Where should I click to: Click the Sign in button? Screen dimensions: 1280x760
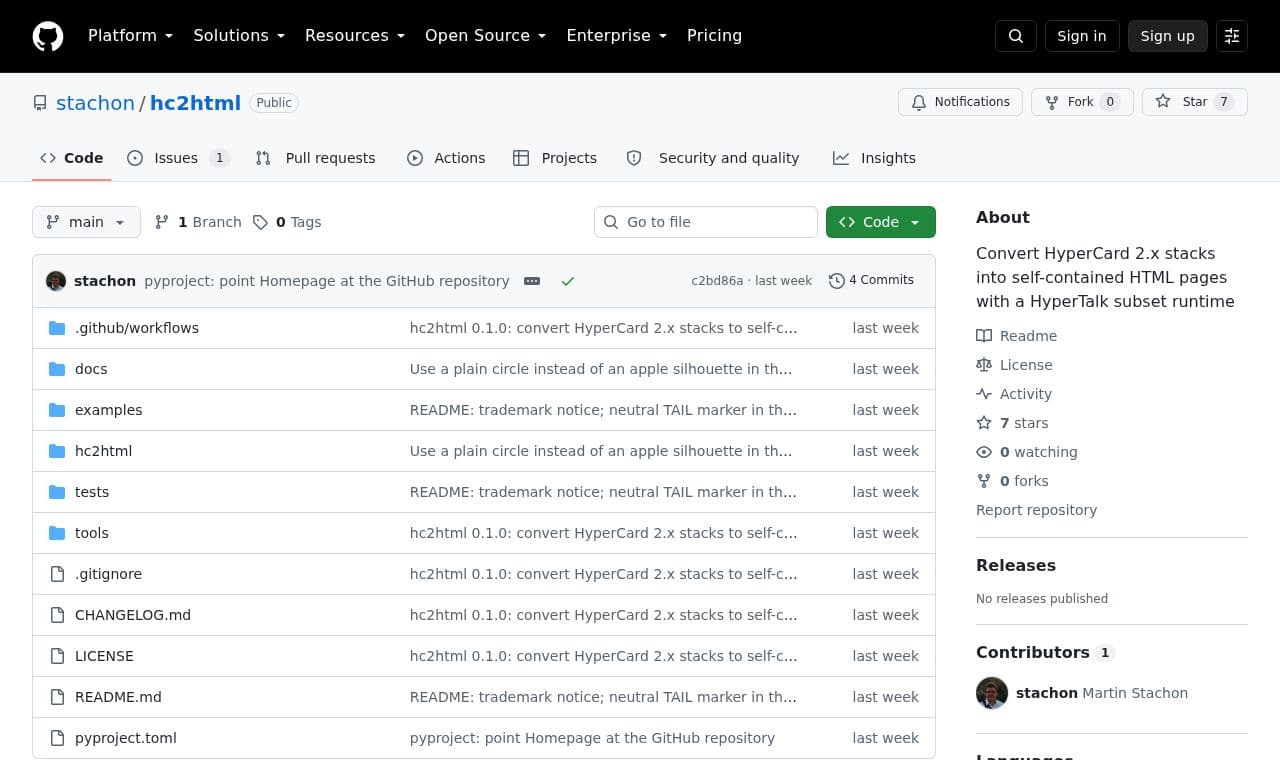[x=1082, y=36]
